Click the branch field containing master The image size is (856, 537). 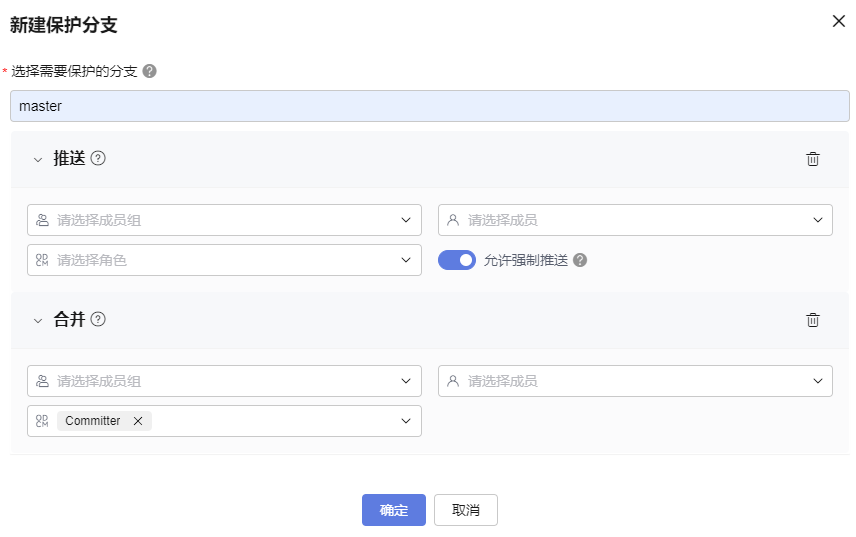[x=430, y=106]
